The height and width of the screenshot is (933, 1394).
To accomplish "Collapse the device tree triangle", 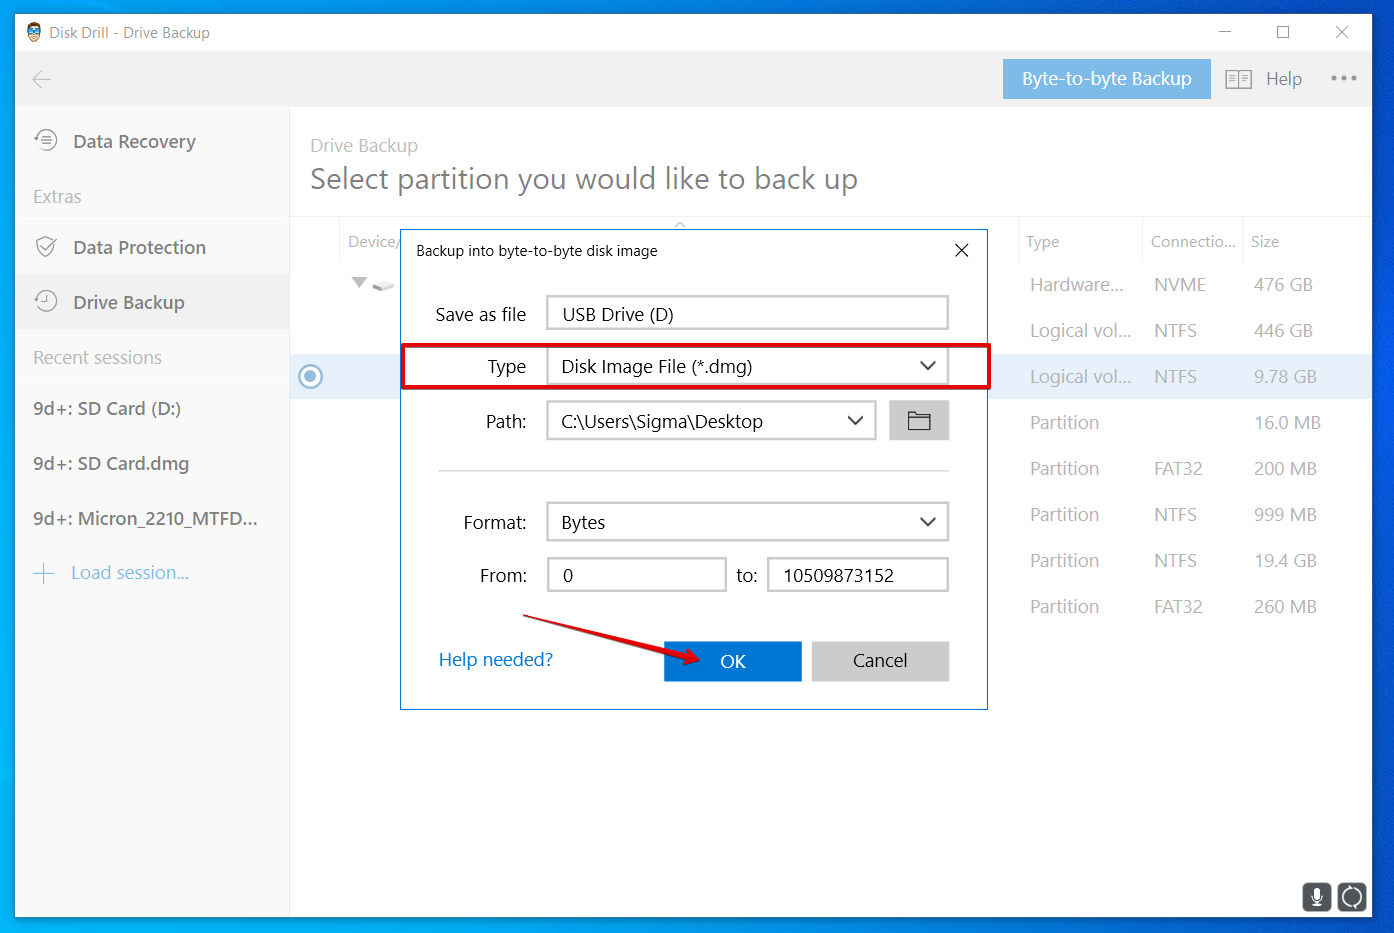I will coord(359,283).
